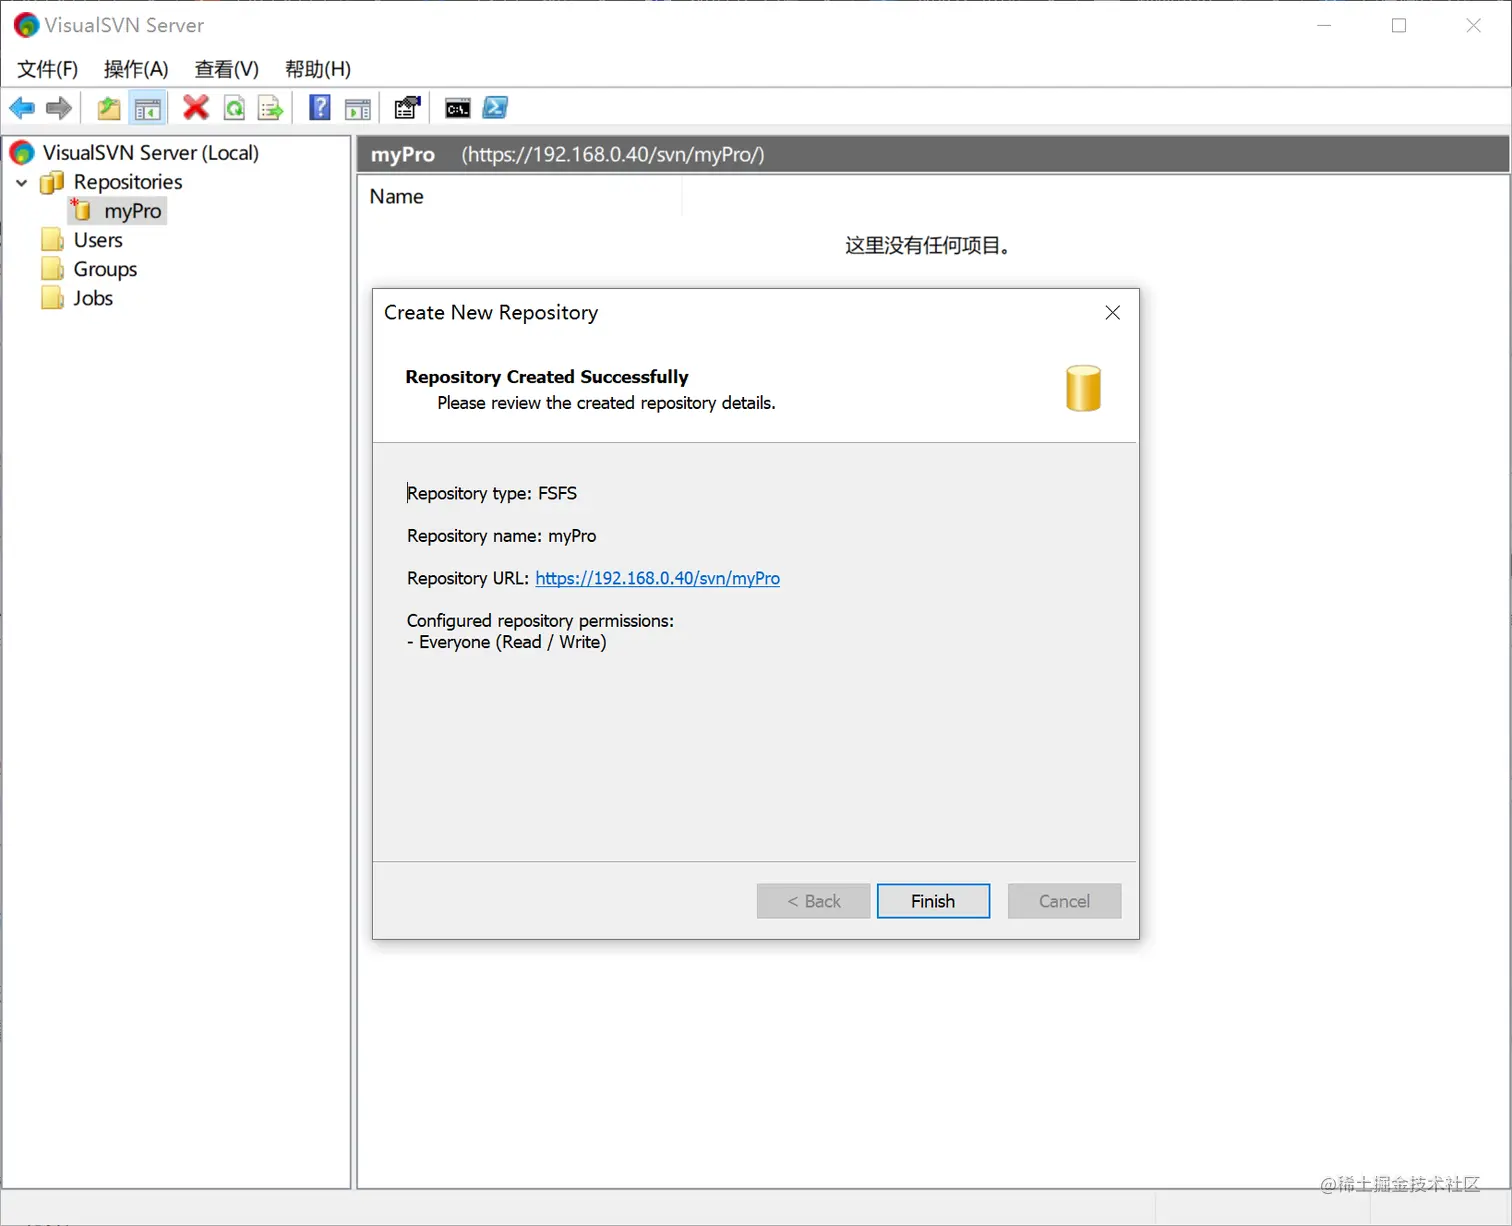Toggle the show/hide console tree icon
Viewport: 1512px width, 1226px height.
148,108
